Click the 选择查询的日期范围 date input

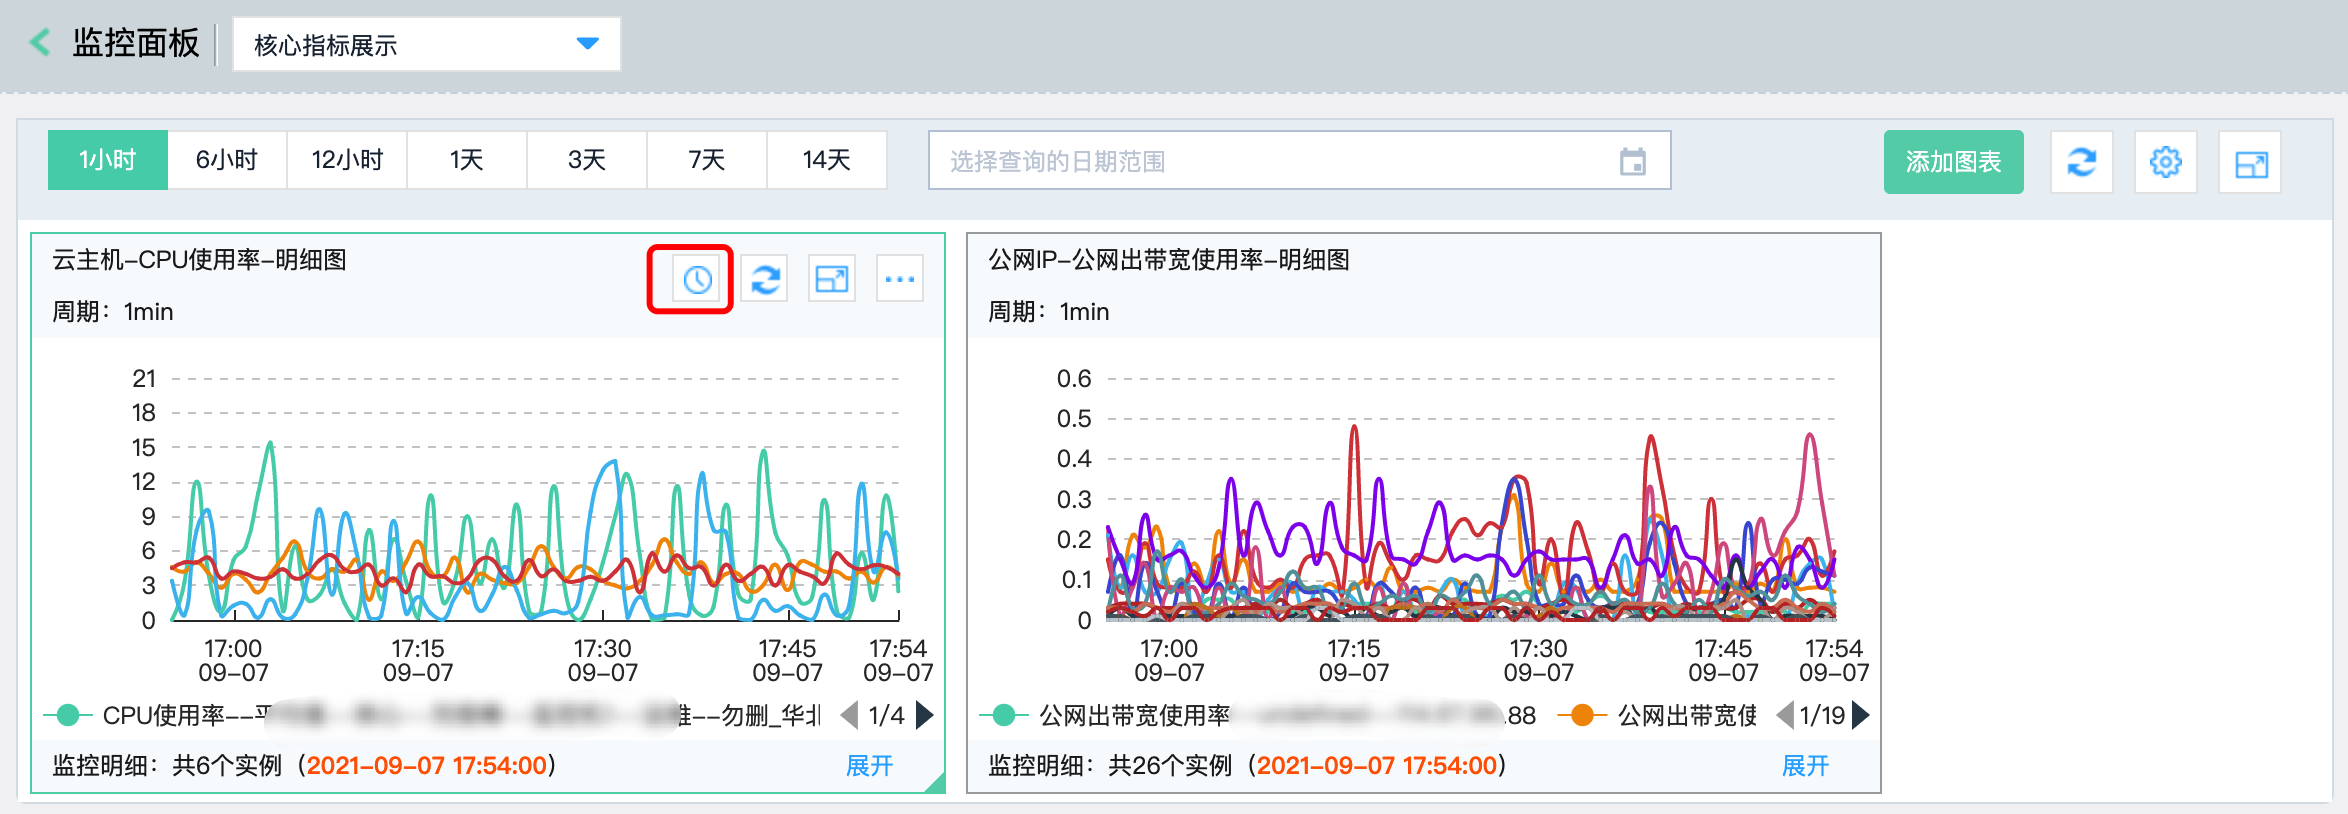[x=1270, y=161]
